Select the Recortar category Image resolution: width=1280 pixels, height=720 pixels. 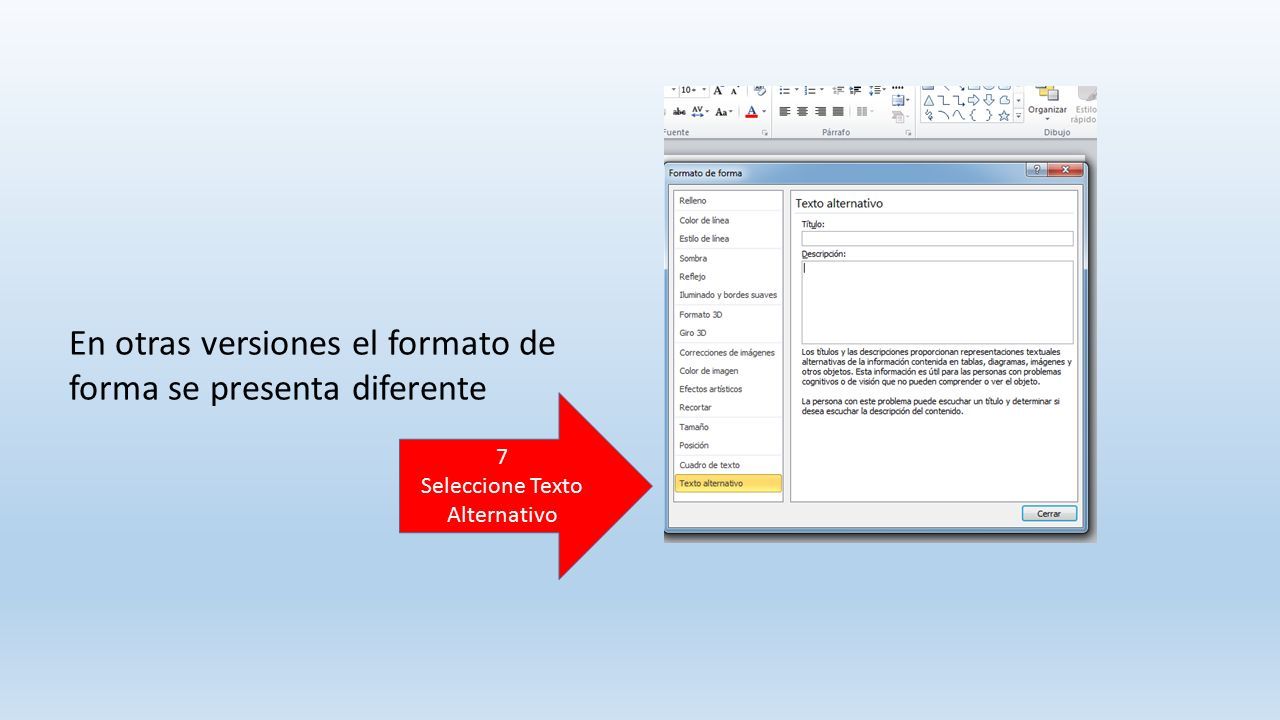point(728,408)
